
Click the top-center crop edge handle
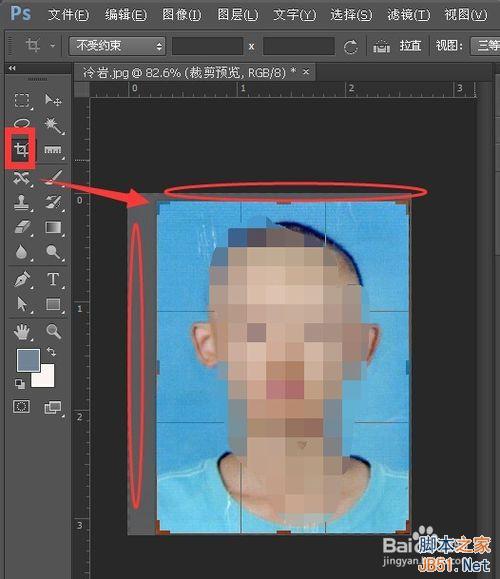click(x=284, y=202)
